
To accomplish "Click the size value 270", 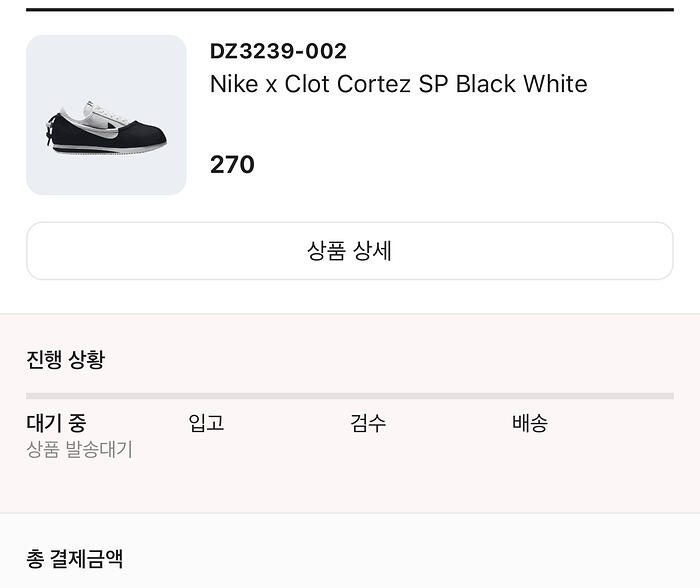I will click(x=232, y=165).
